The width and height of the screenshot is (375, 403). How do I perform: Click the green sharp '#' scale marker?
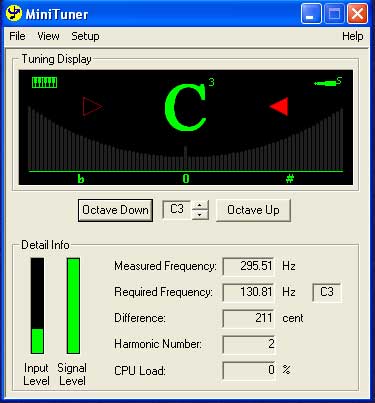point(290,179)
